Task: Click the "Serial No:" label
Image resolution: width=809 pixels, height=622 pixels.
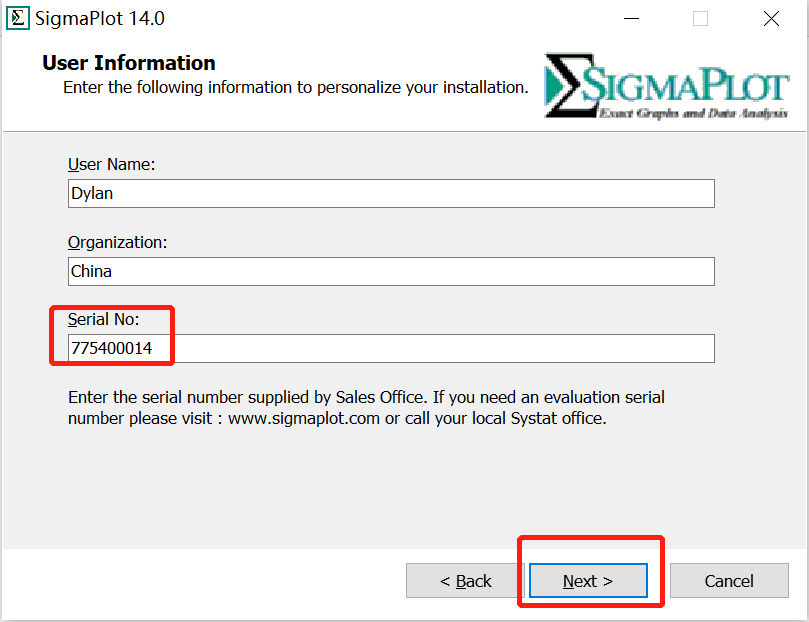Action: click(x=104, y=319)
